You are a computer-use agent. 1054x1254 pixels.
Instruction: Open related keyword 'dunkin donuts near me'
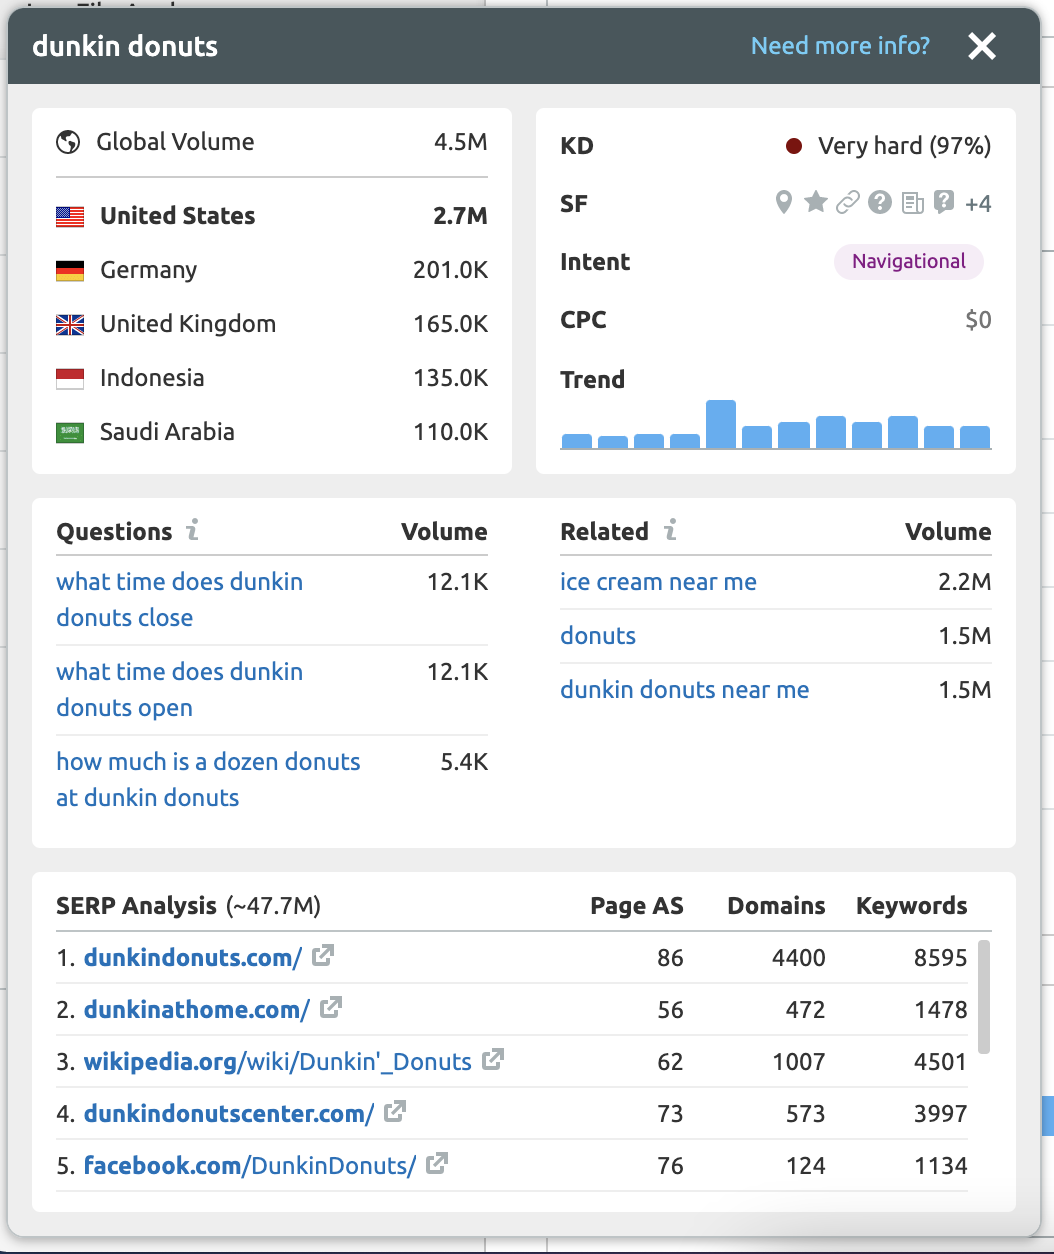click(x=685, y=690)
